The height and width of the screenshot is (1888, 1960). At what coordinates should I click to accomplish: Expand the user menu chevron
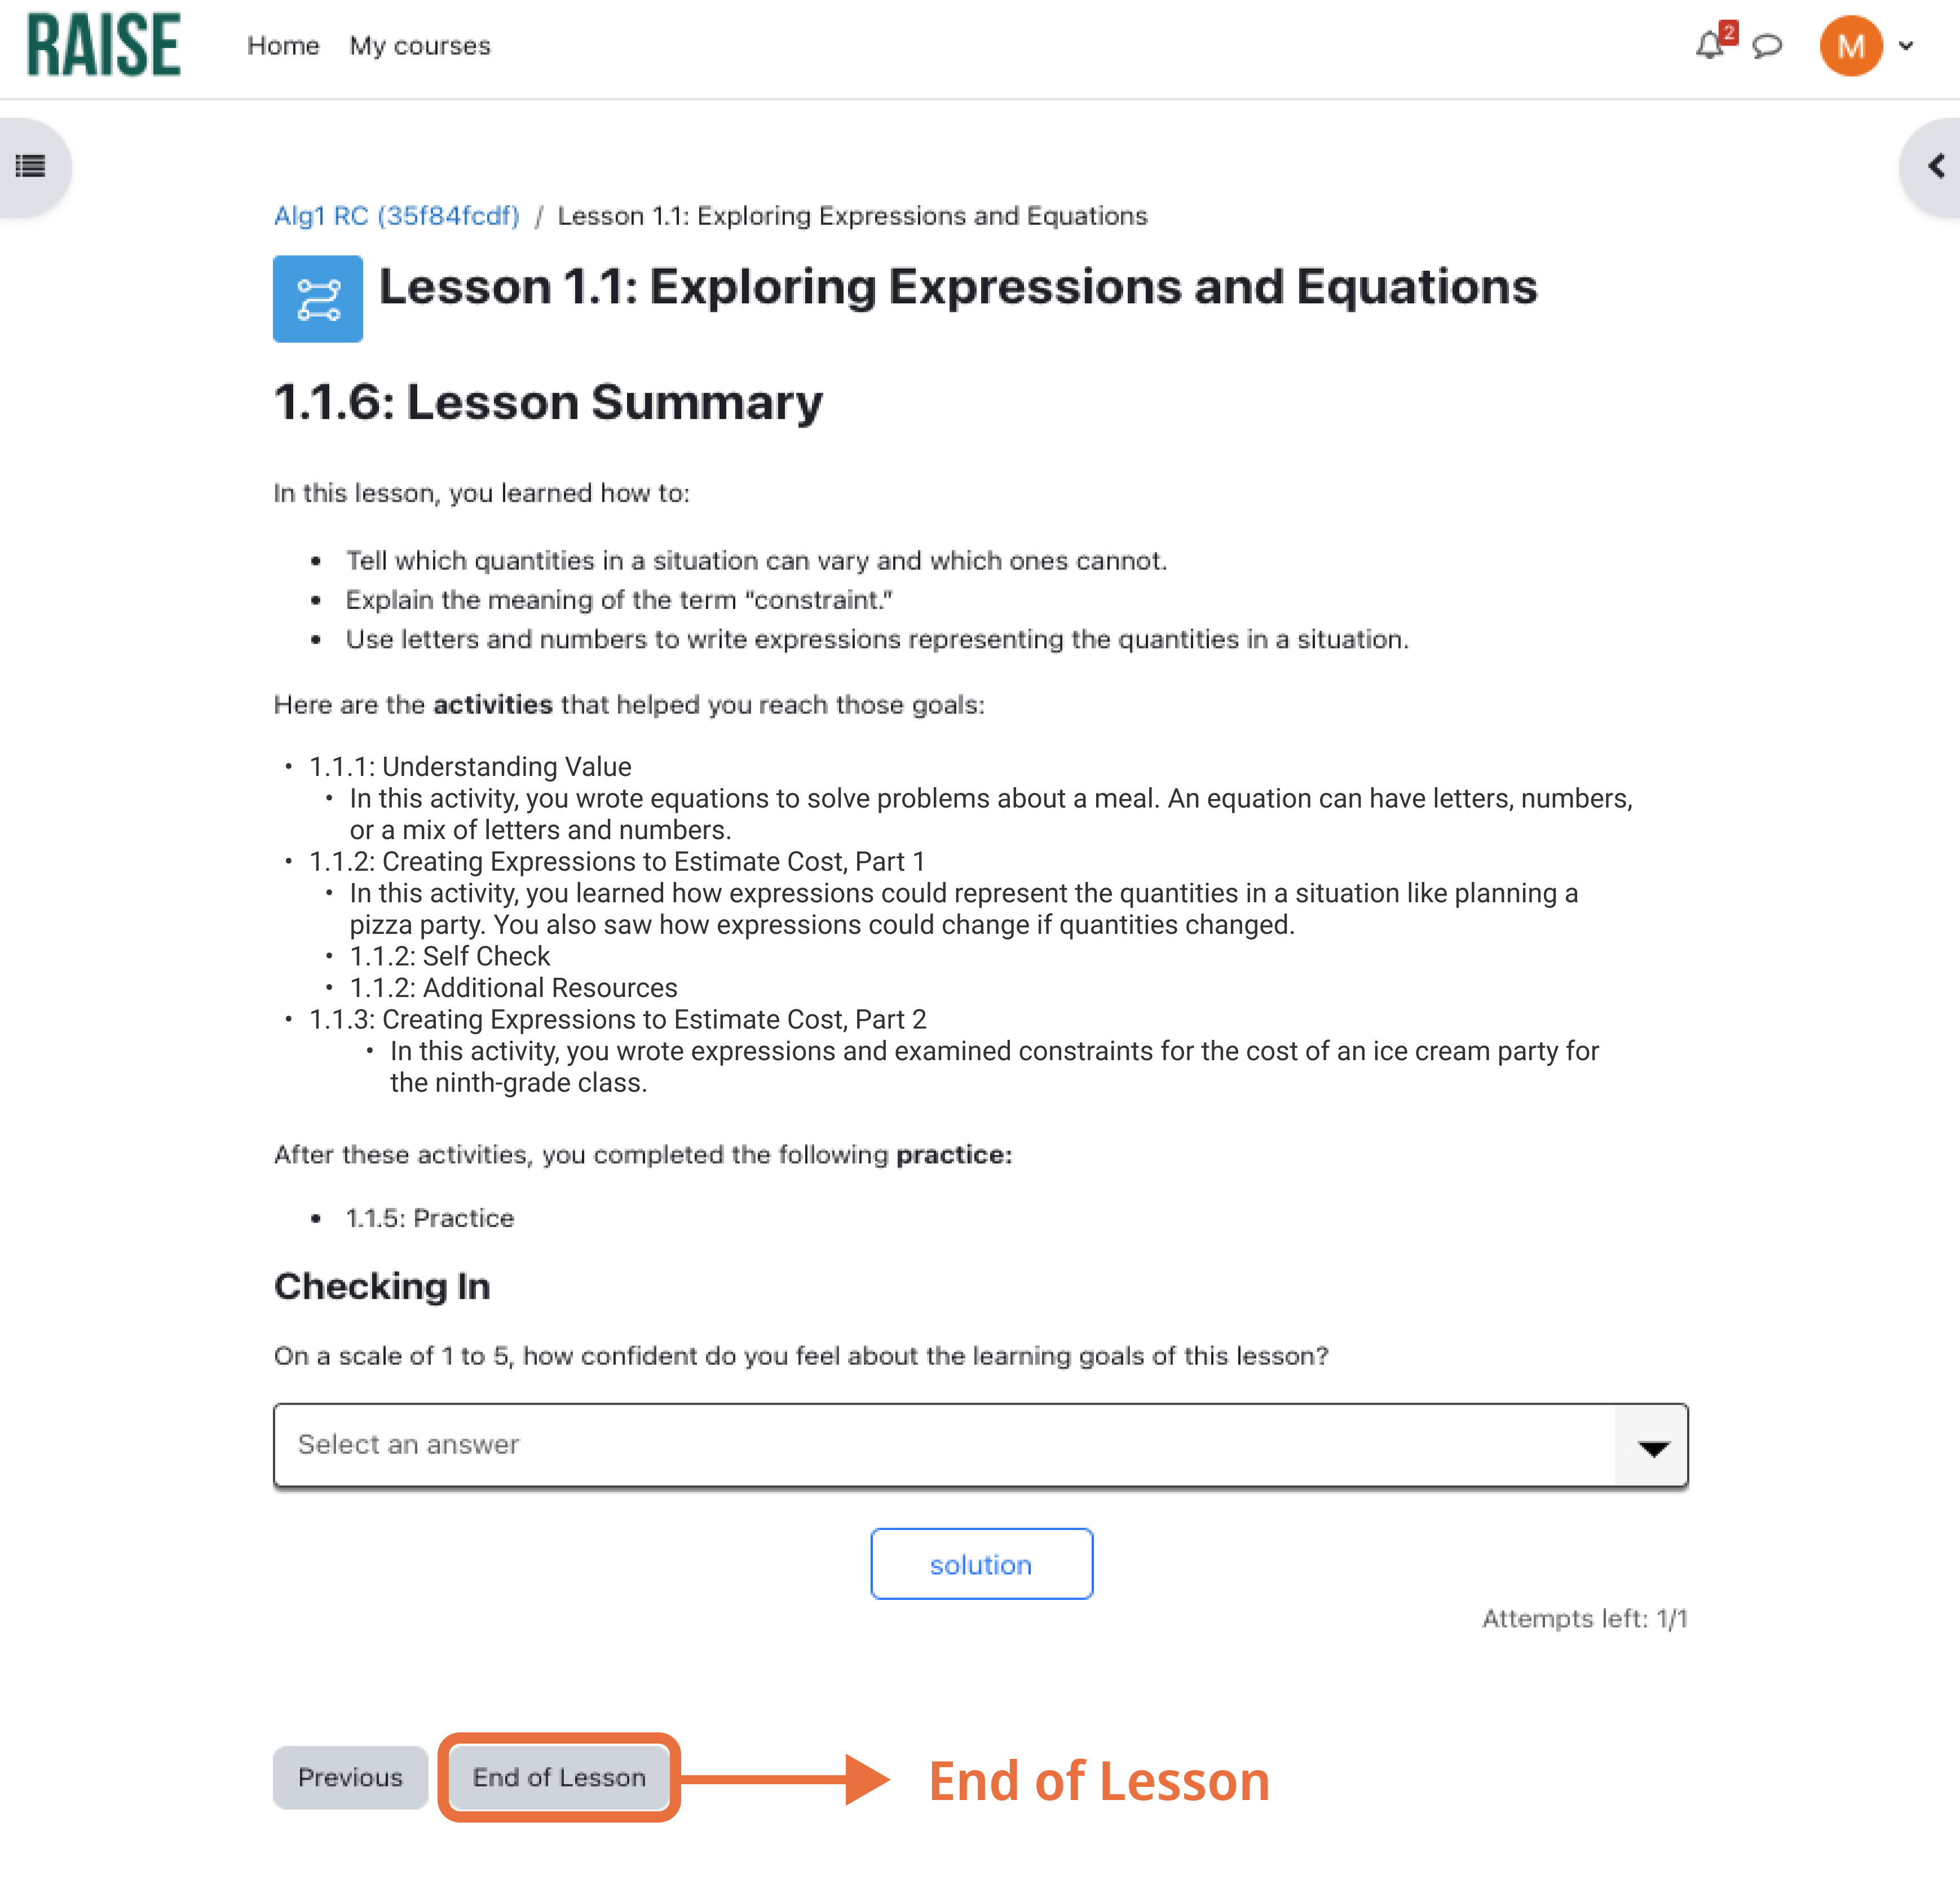coord(1906,46)
